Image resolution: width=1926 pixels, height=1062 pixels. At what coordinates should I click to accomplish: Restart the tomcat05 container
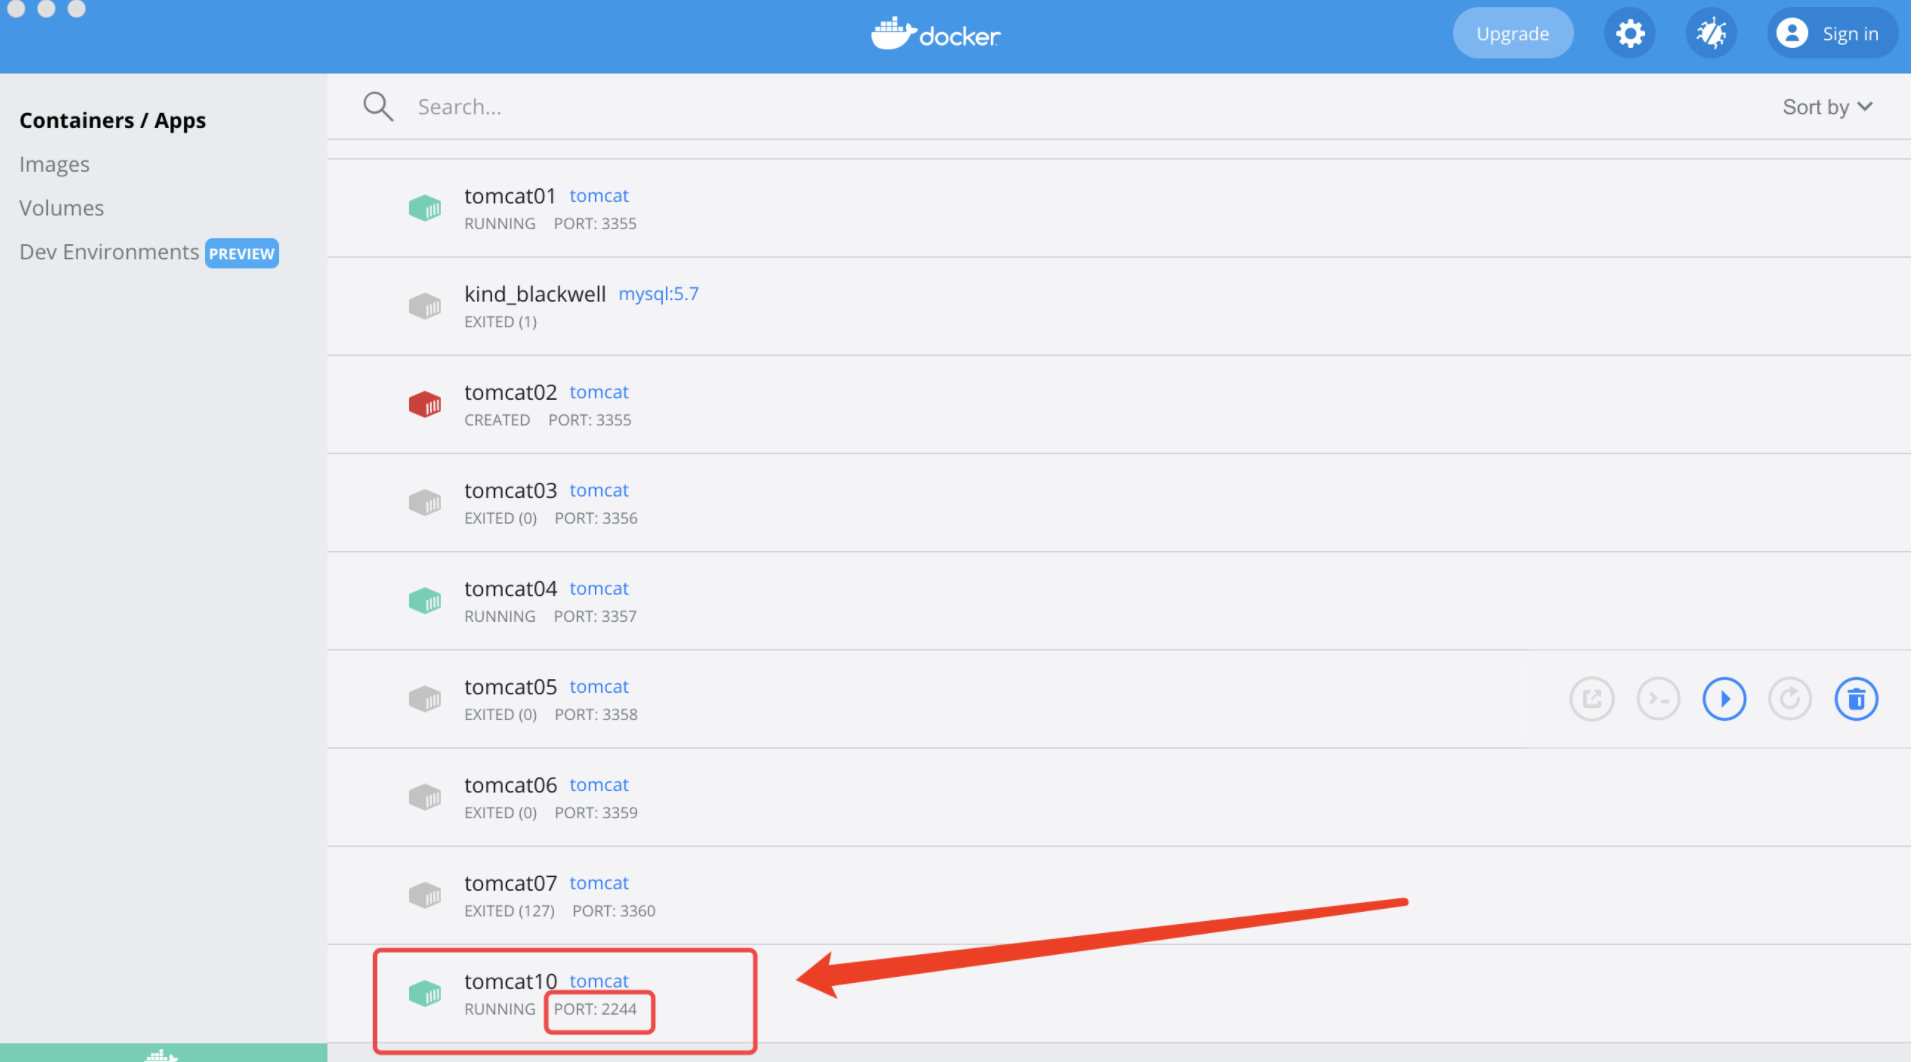point(1790,699)
